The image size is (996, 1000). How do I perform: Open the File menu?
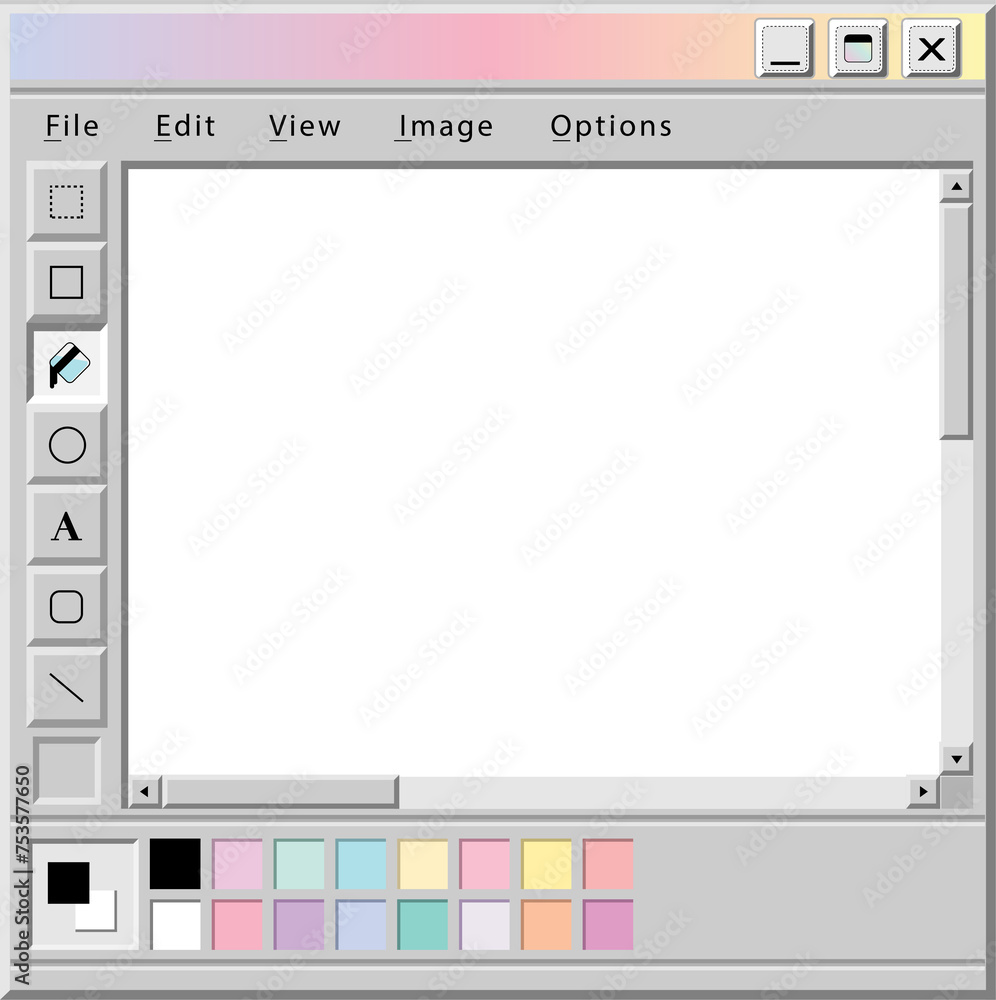pos(72,126)
